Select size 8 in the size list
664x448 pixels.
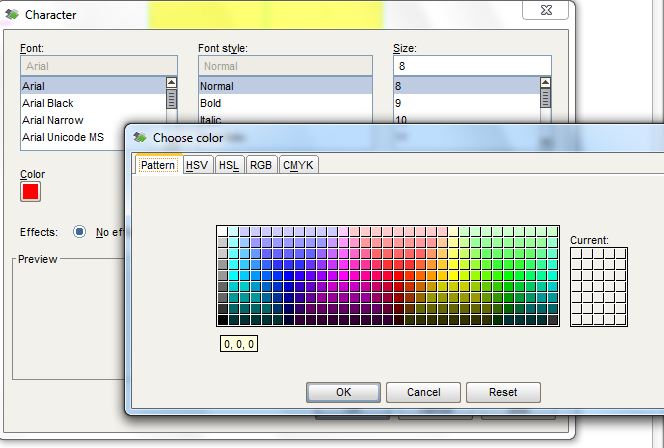coord(467,86)
